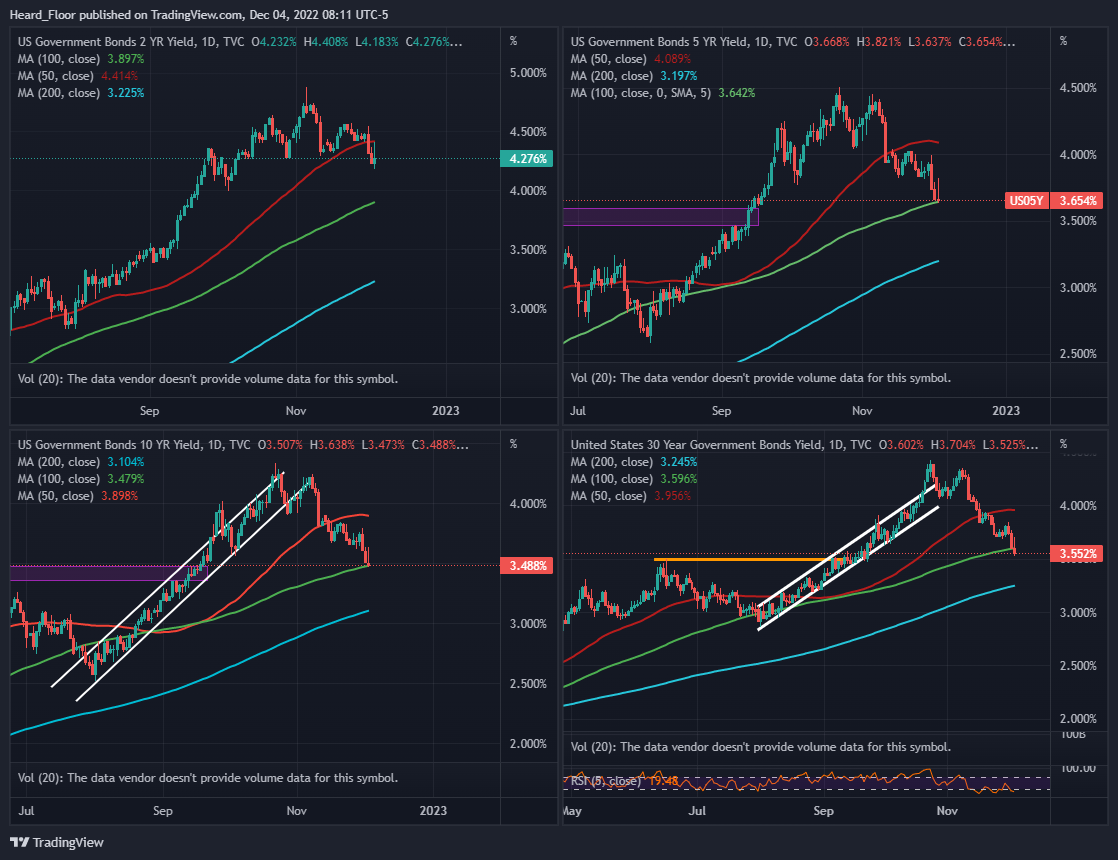1118x860 pixels.
Task: Click the Vol (20) notice in 2 YR chart
Action: pyautogui.click(x=207, y=379)
